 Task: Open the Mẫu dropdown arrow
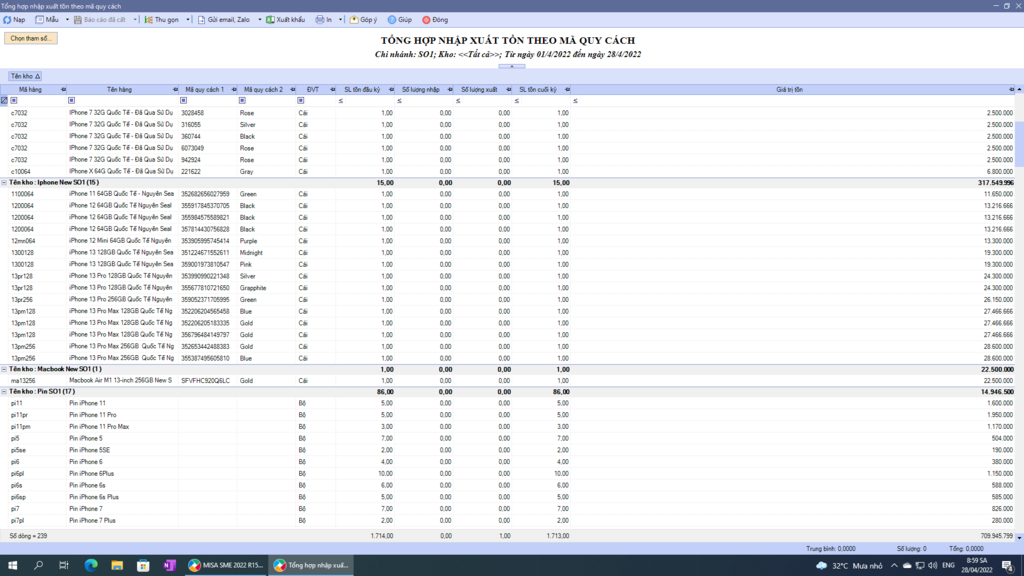coord(67,20)
